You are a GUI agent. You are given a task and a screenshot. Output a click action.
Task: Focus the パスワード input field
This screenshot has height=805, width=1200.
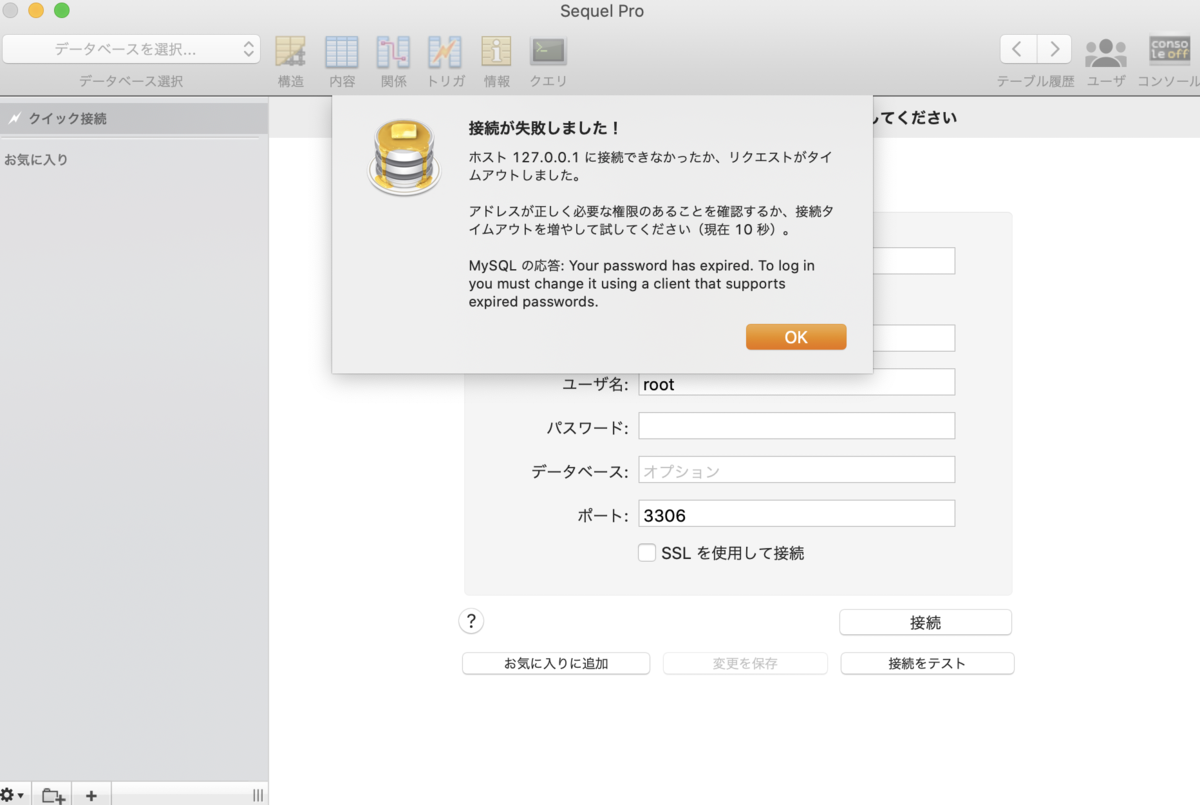click(x=797, y=426)
